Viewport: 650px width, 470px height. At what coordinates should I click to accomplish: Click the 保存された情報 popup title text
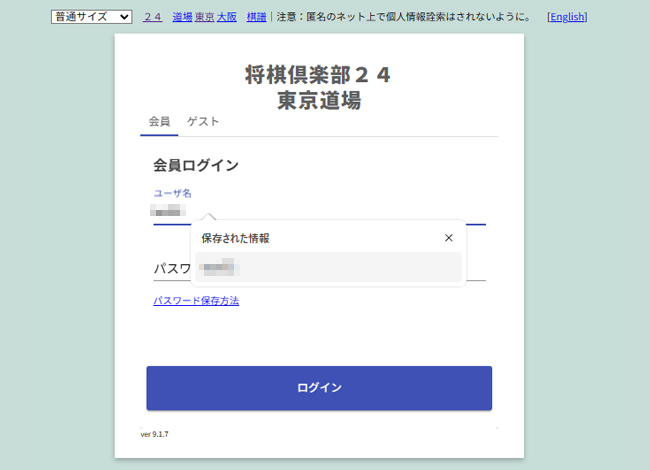point(235,238)
